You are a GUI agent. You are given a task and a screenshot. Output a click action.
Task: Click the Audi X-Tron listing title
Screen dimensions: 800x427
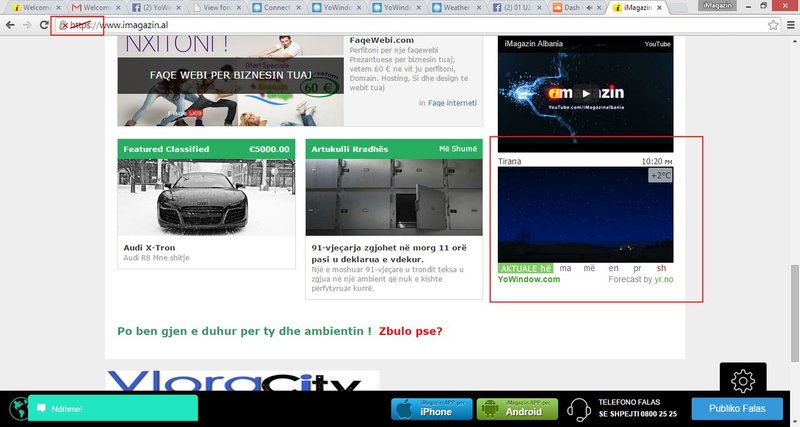pyautogui.click(x=149, y=248)
